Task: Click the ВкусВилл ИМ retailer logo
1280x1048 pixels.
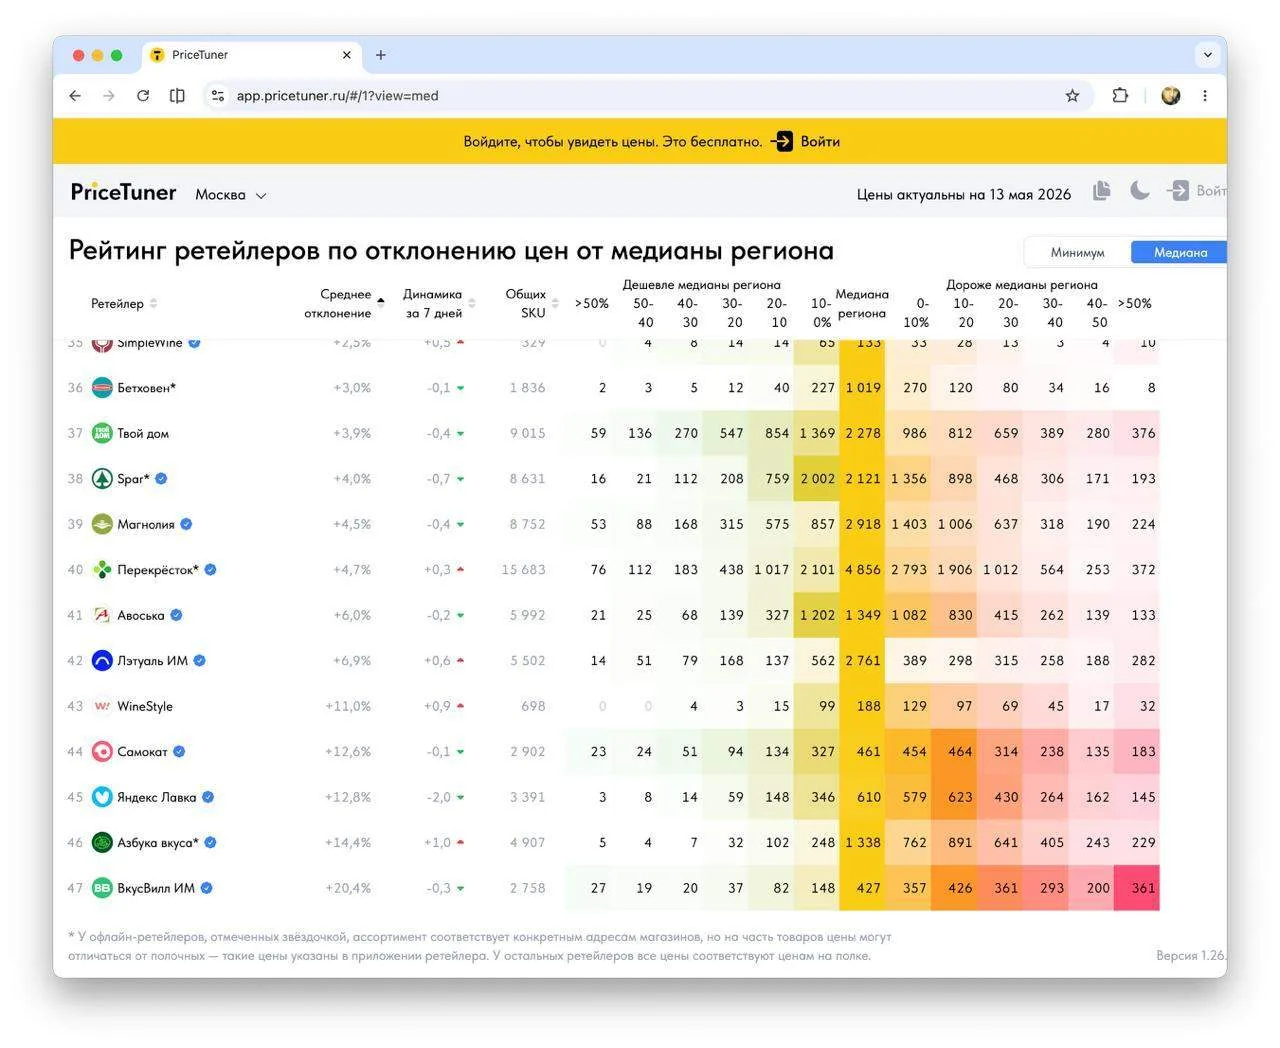Action: tap(102, 888)
